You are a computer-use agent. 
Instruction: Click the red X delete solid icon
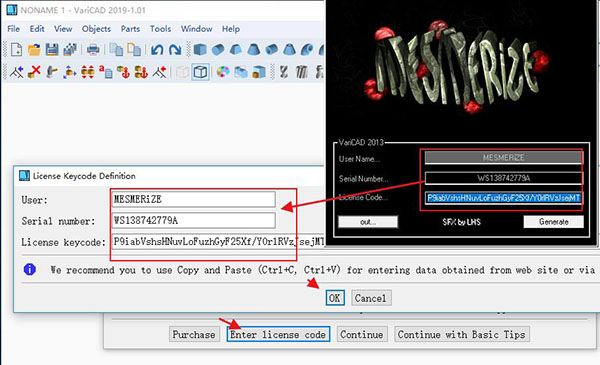point(34,72)
